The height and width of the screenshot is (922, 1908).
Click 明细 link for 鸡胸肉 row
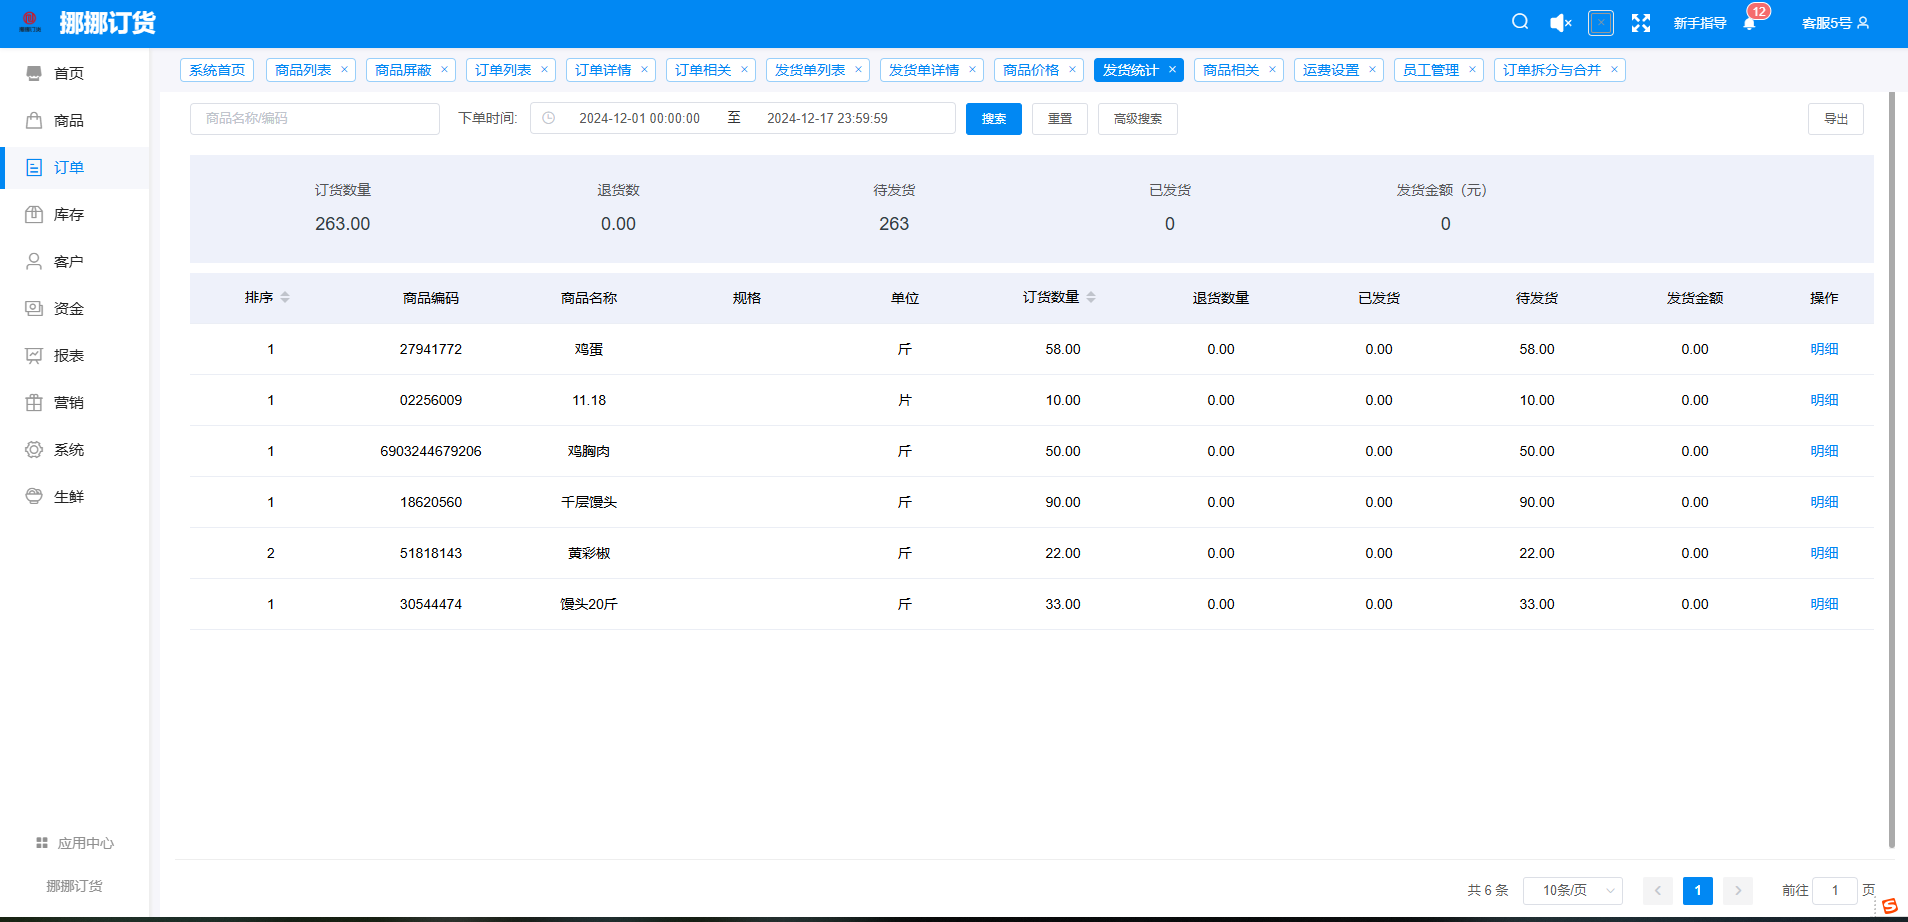point(1824,451)
